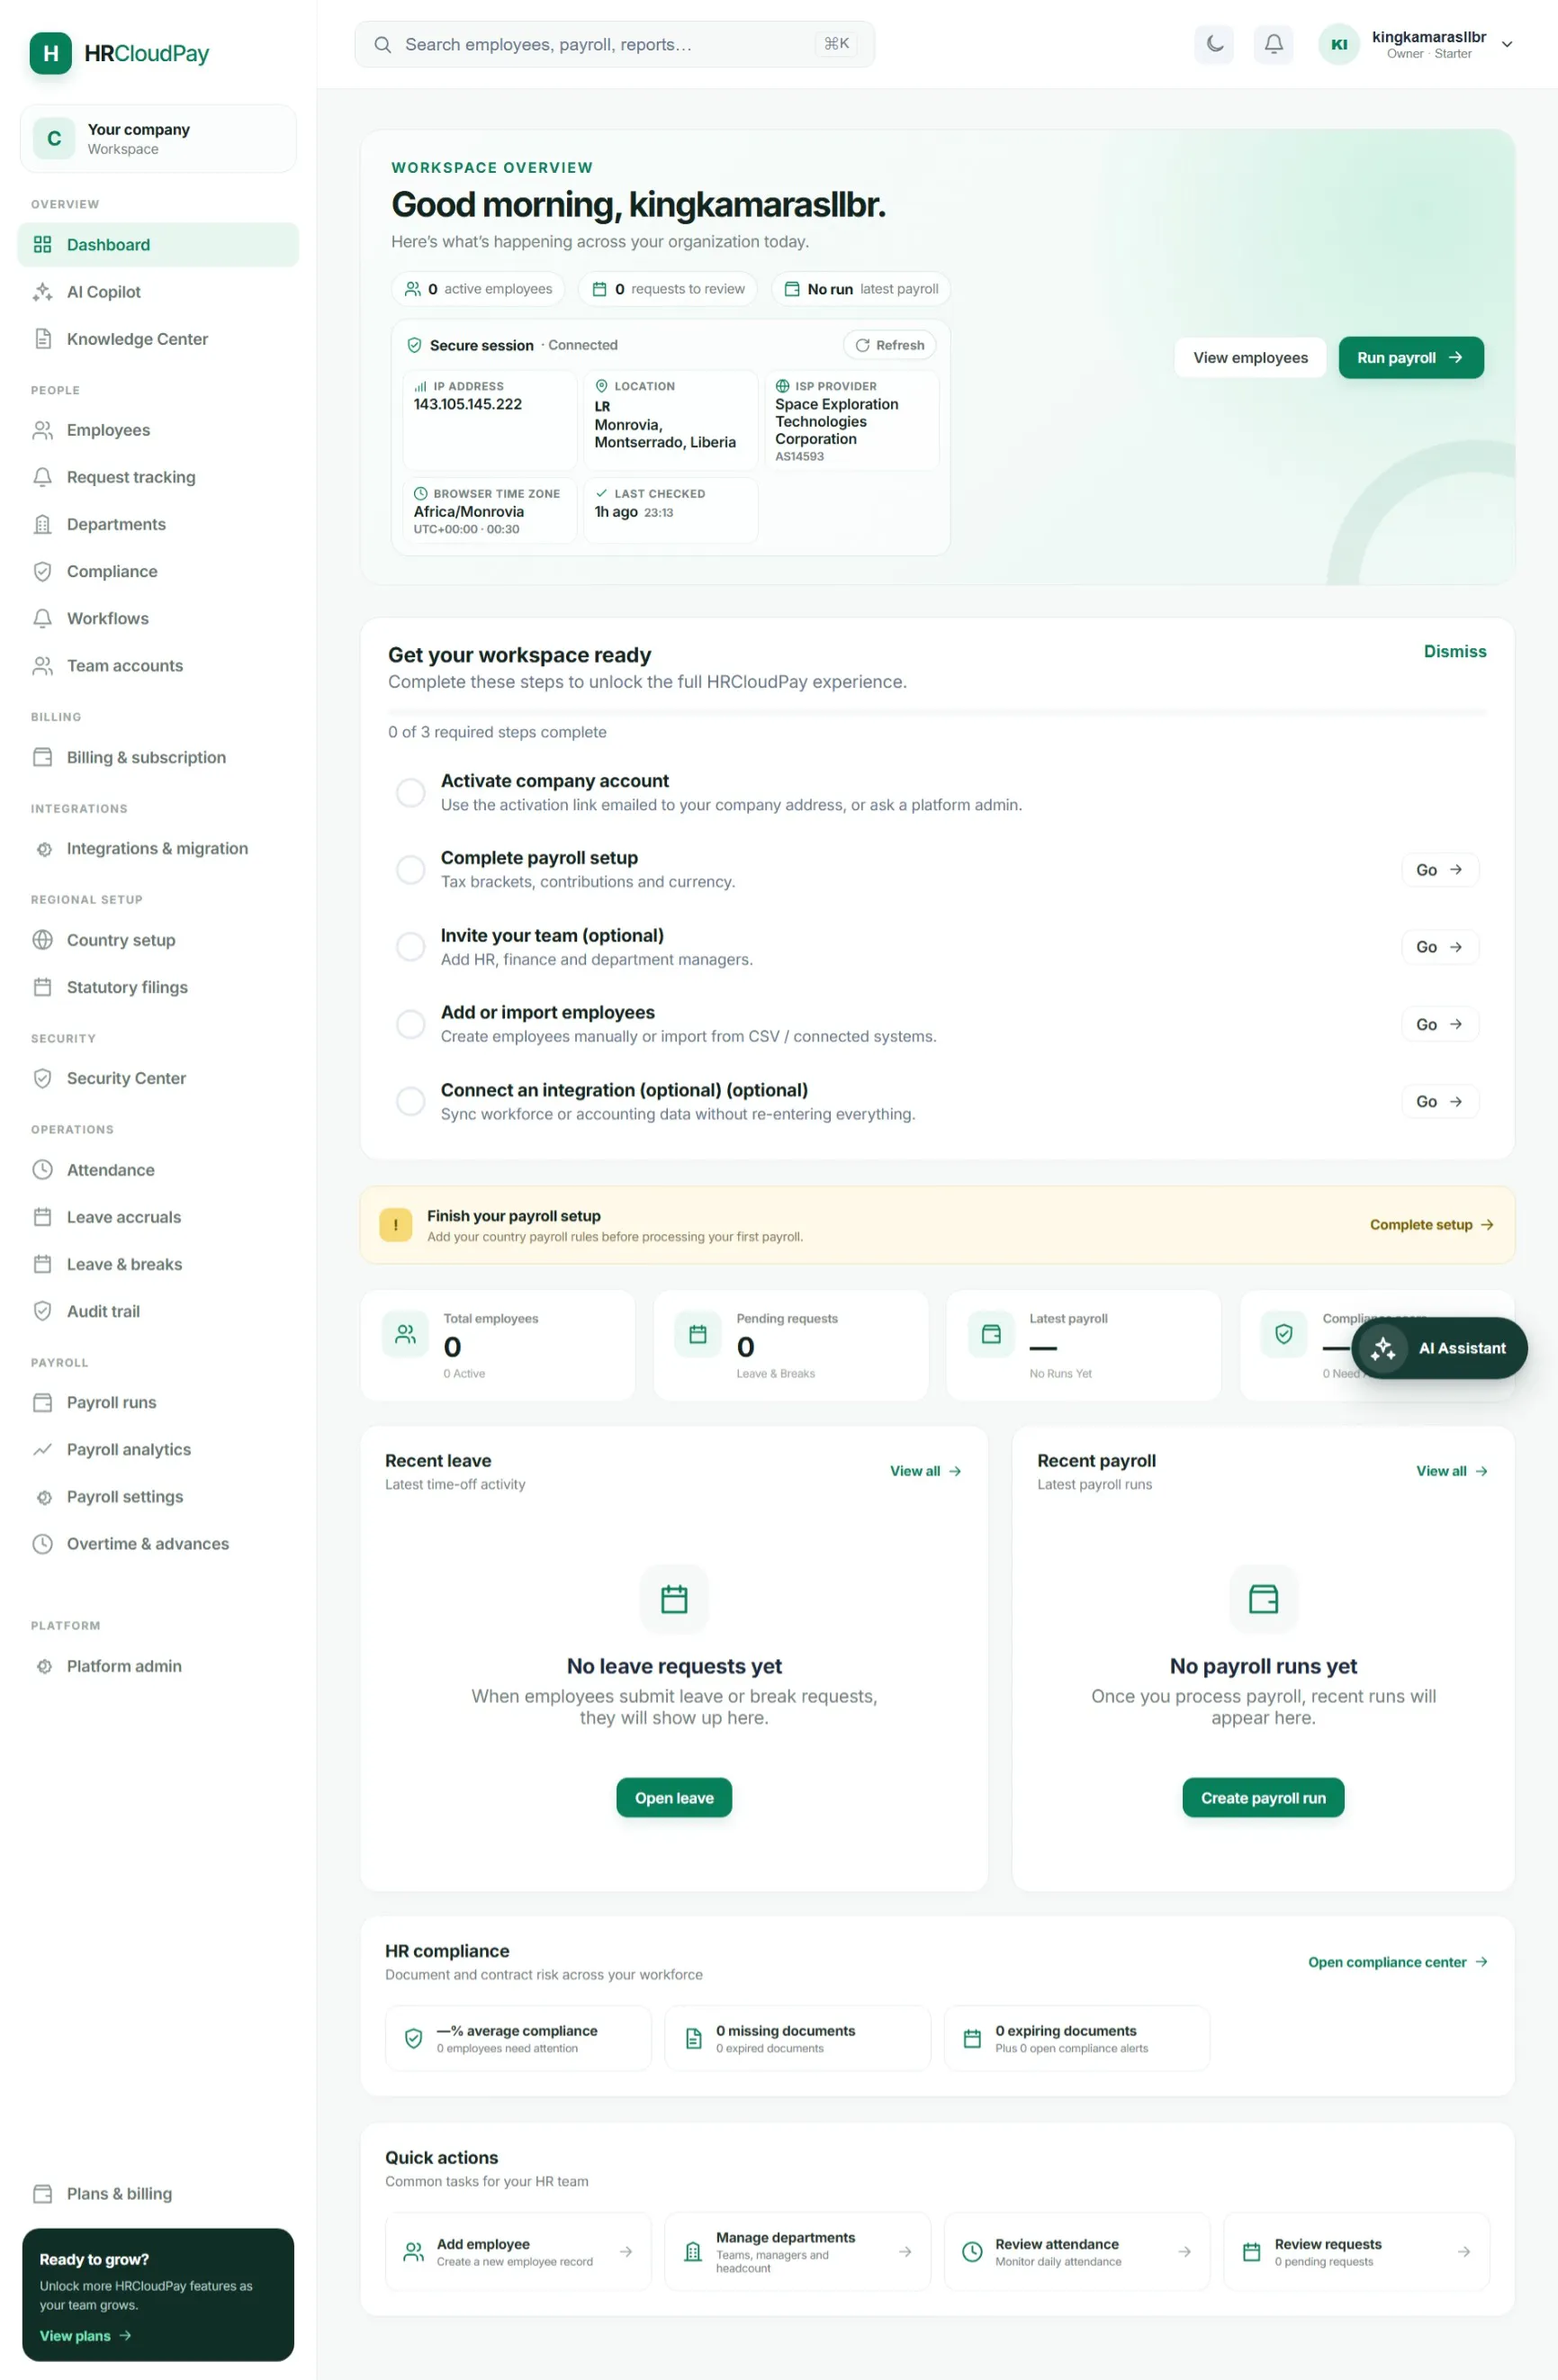Click the search magnifier icon

tap(382, 44)
